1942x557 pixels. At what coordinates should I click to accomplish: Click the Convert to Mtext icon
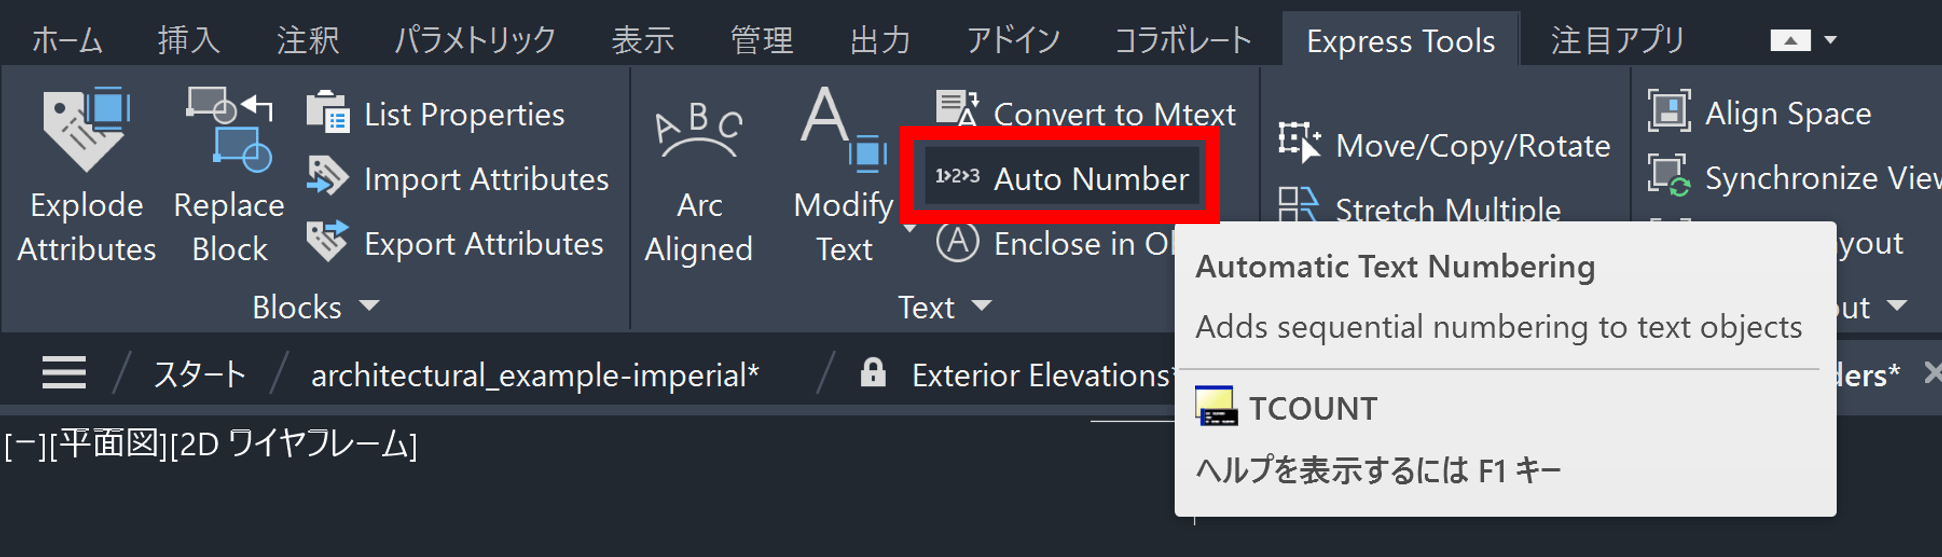(957, 110)
